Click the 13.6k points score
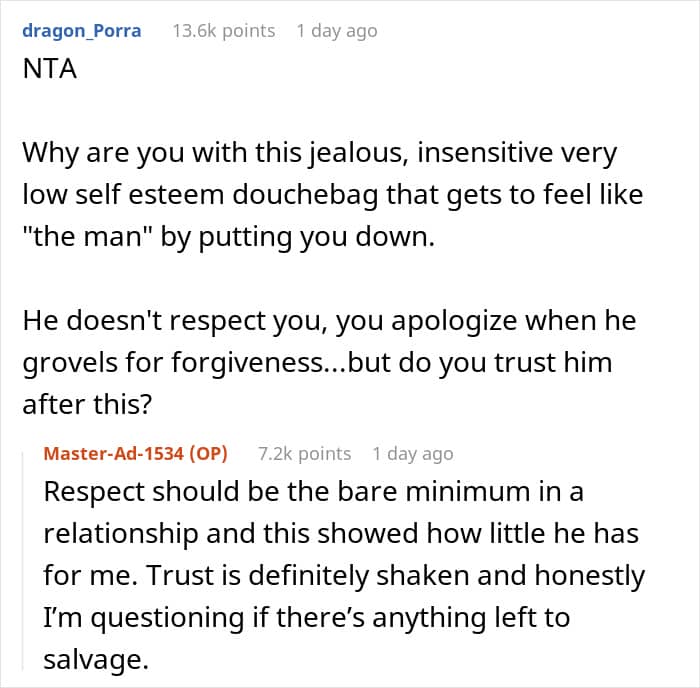This screenshot has width=700, height=688. pyautogui.click(x=223, y=30)
